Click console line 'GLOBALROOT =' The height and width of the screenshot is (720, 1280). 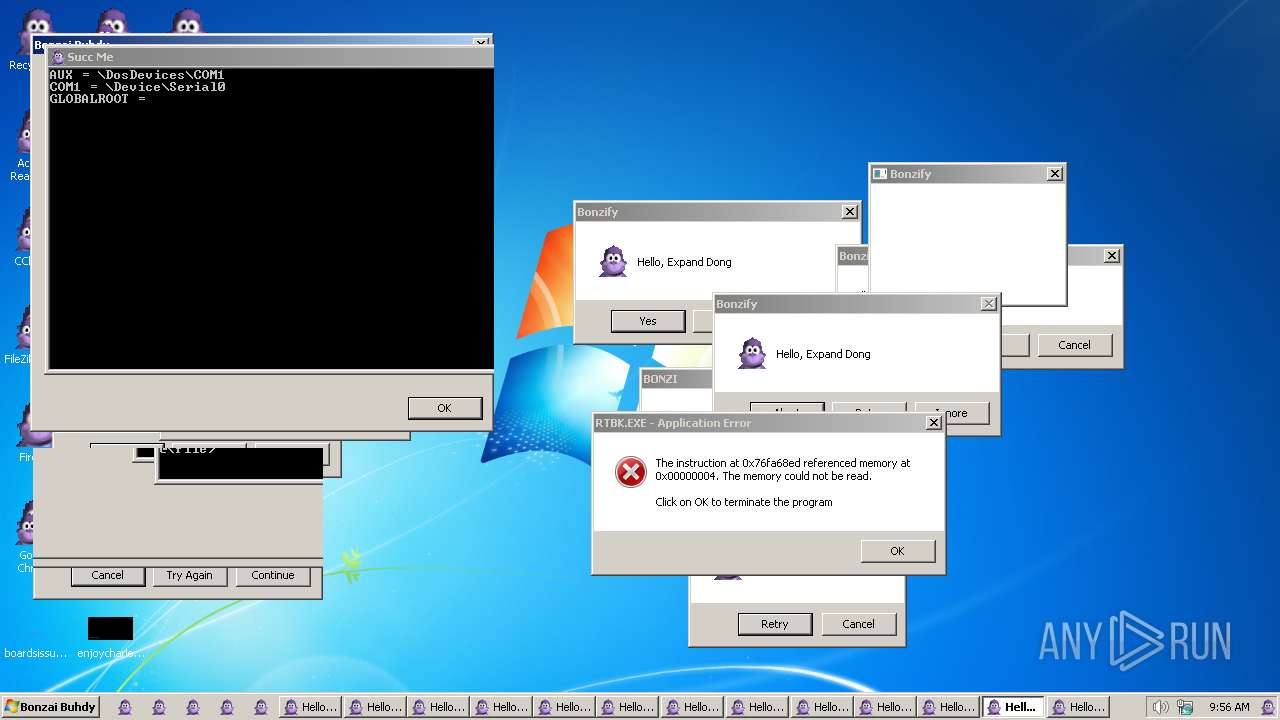pyautogui.click(x=98, y=99)
